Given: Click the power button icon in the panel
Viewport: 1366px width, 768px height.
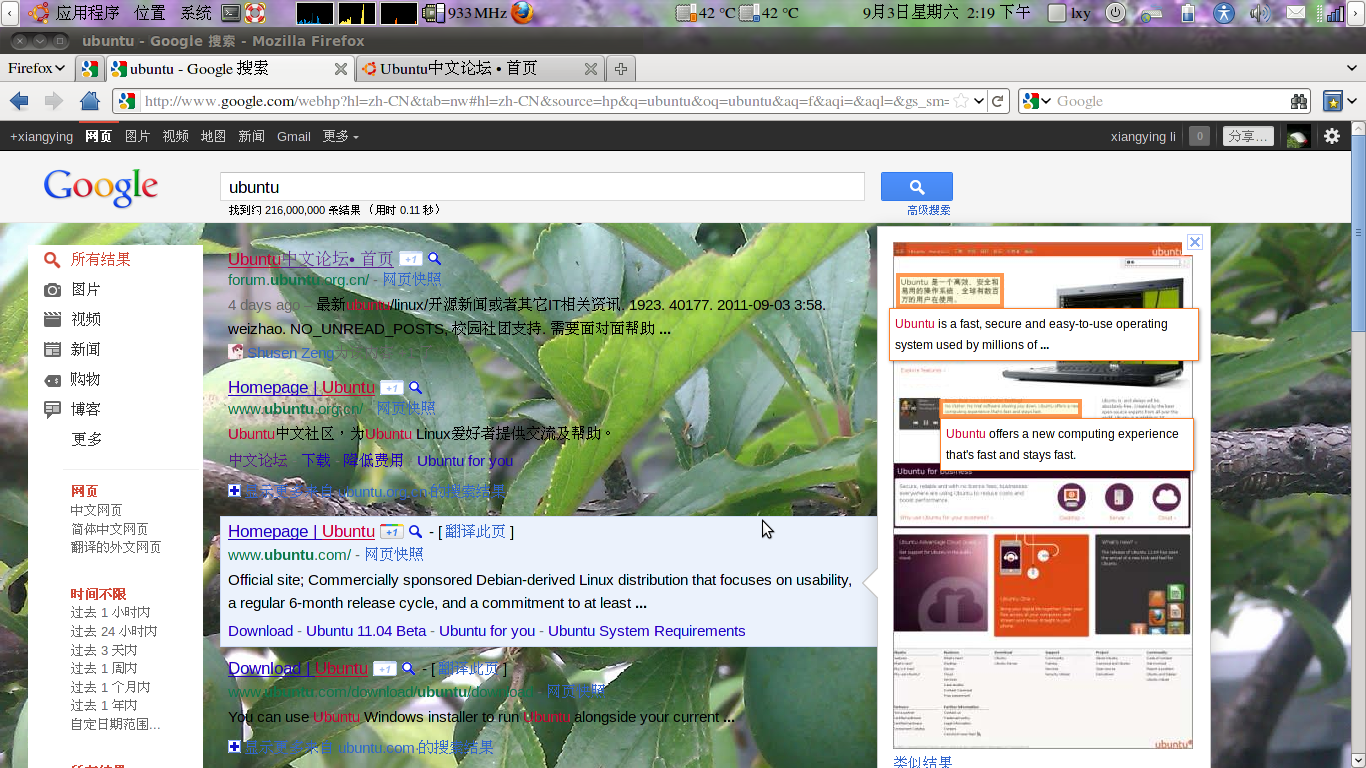Looking at the screenshot, I should click(x=1115, y=13).
